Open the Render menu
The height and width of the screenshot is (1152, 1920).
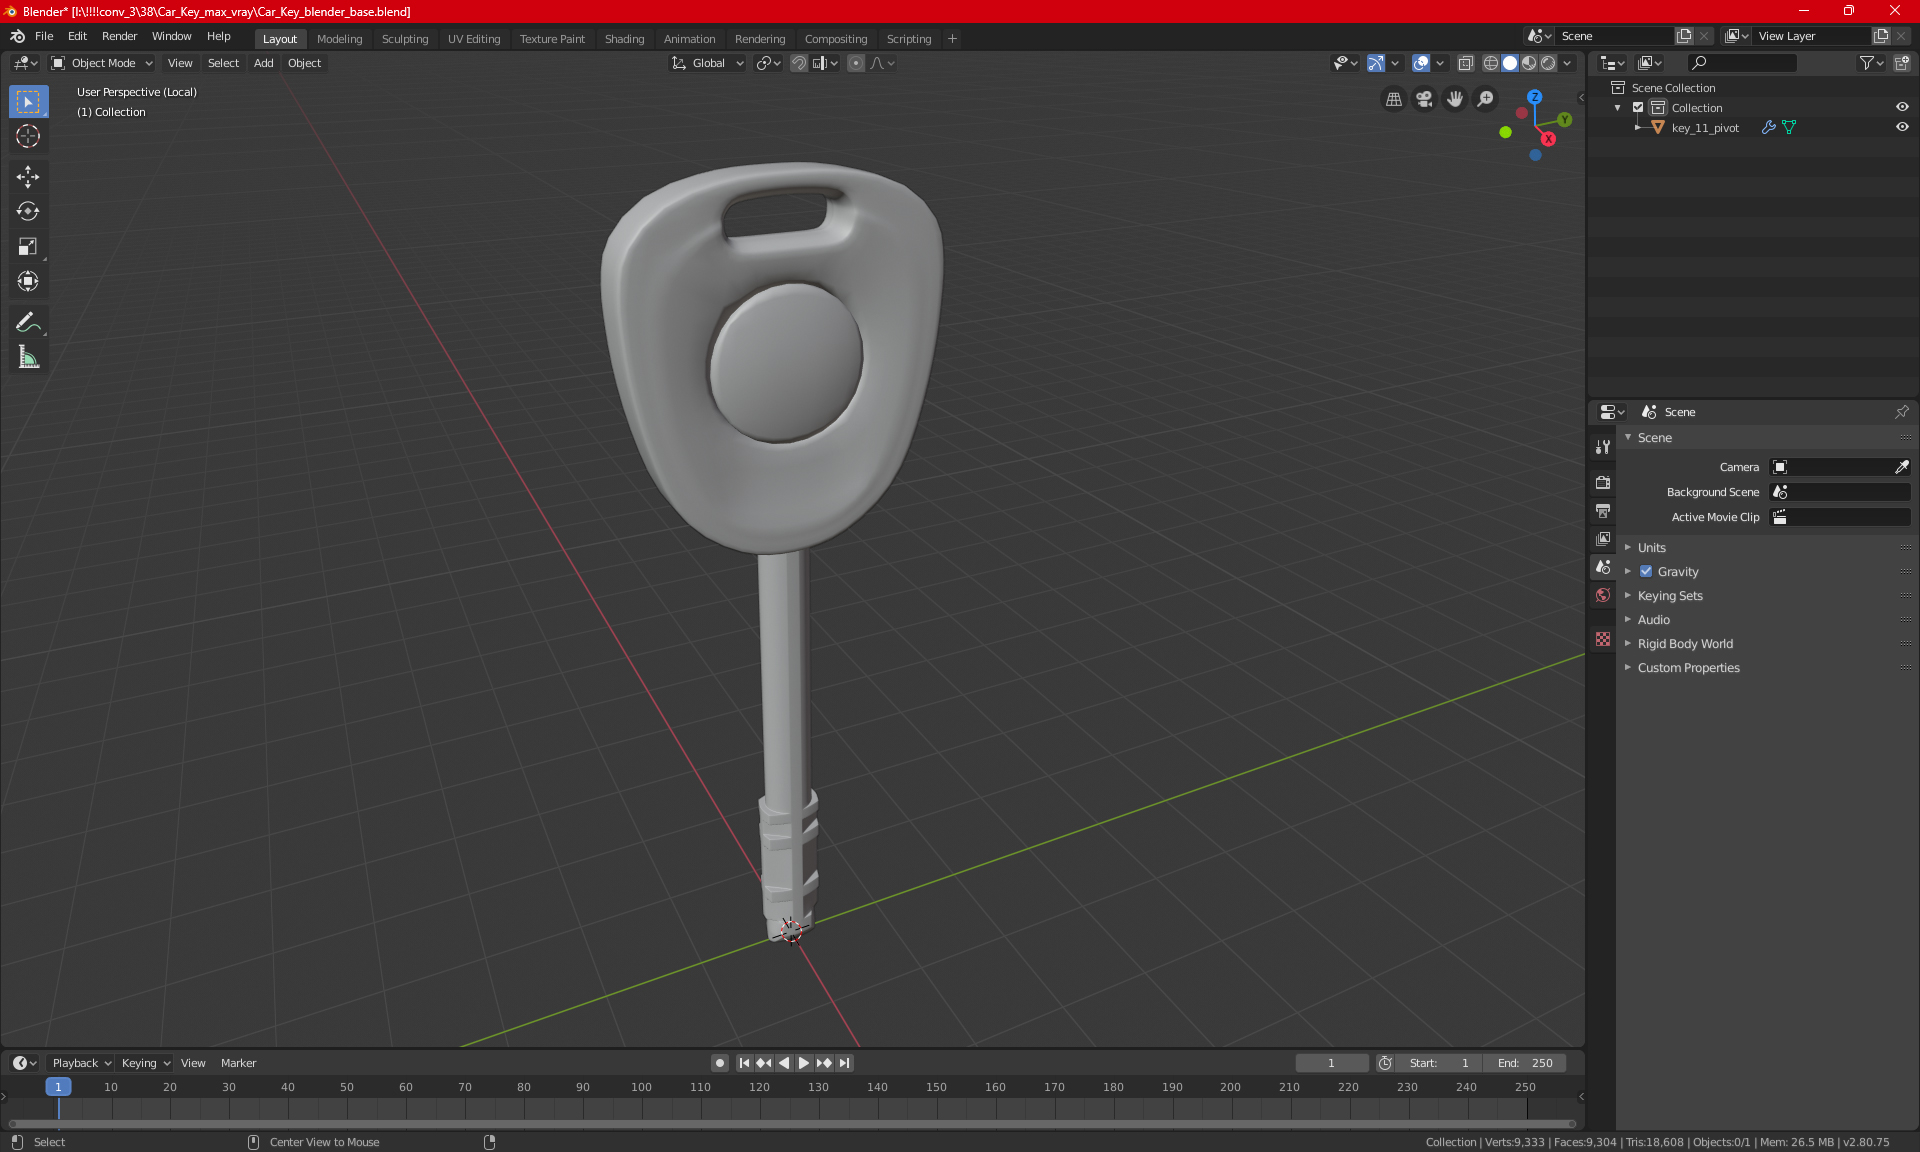pyautogui.click(x=119, y=36)
